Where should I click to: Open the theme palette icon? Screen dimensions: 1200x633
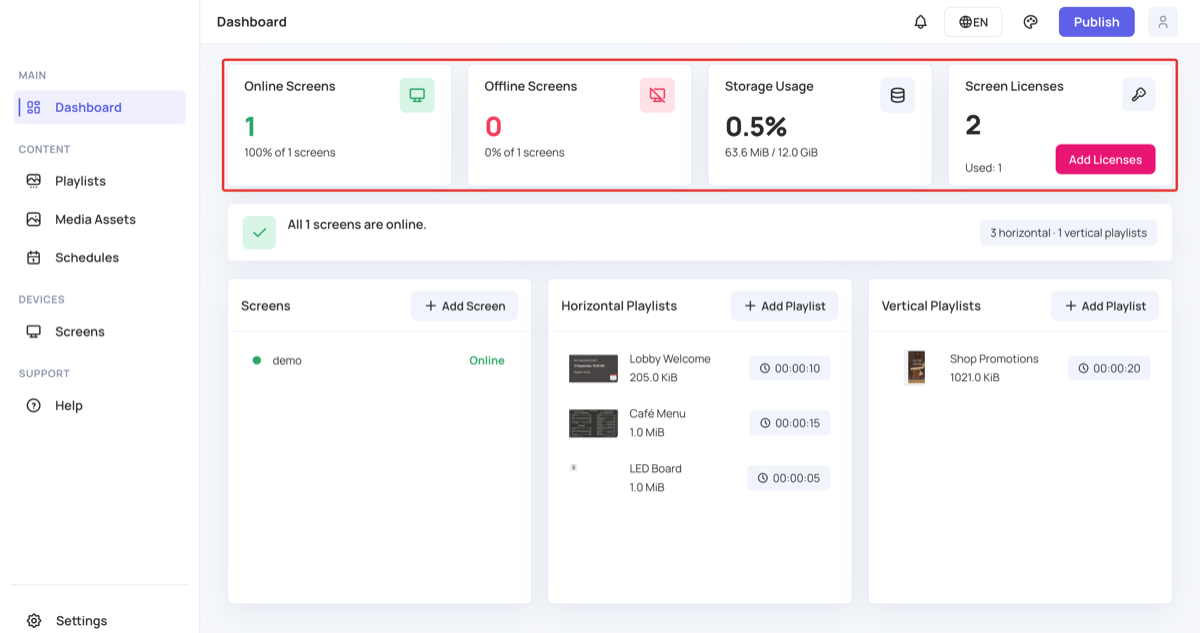point(1030,22)
